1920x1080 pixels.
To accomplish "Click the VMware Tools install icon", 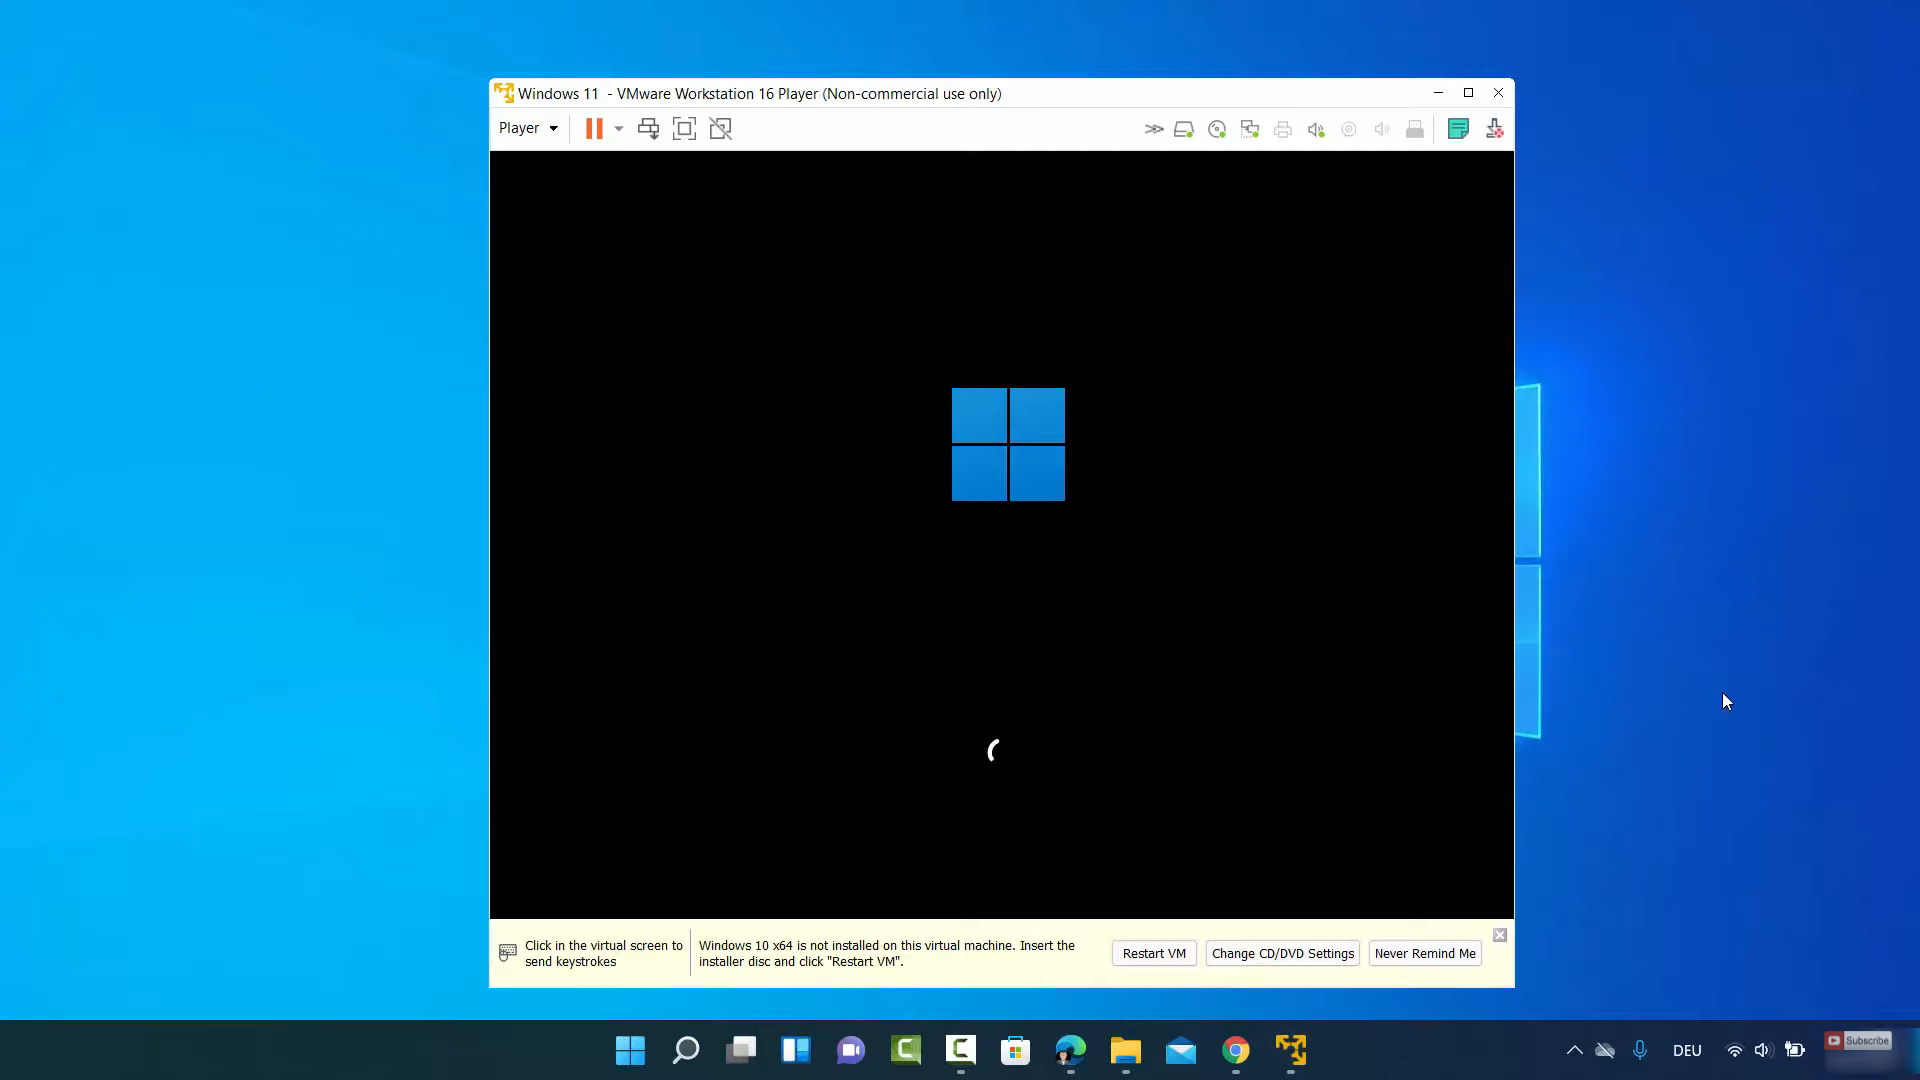I will [1494, 129].
